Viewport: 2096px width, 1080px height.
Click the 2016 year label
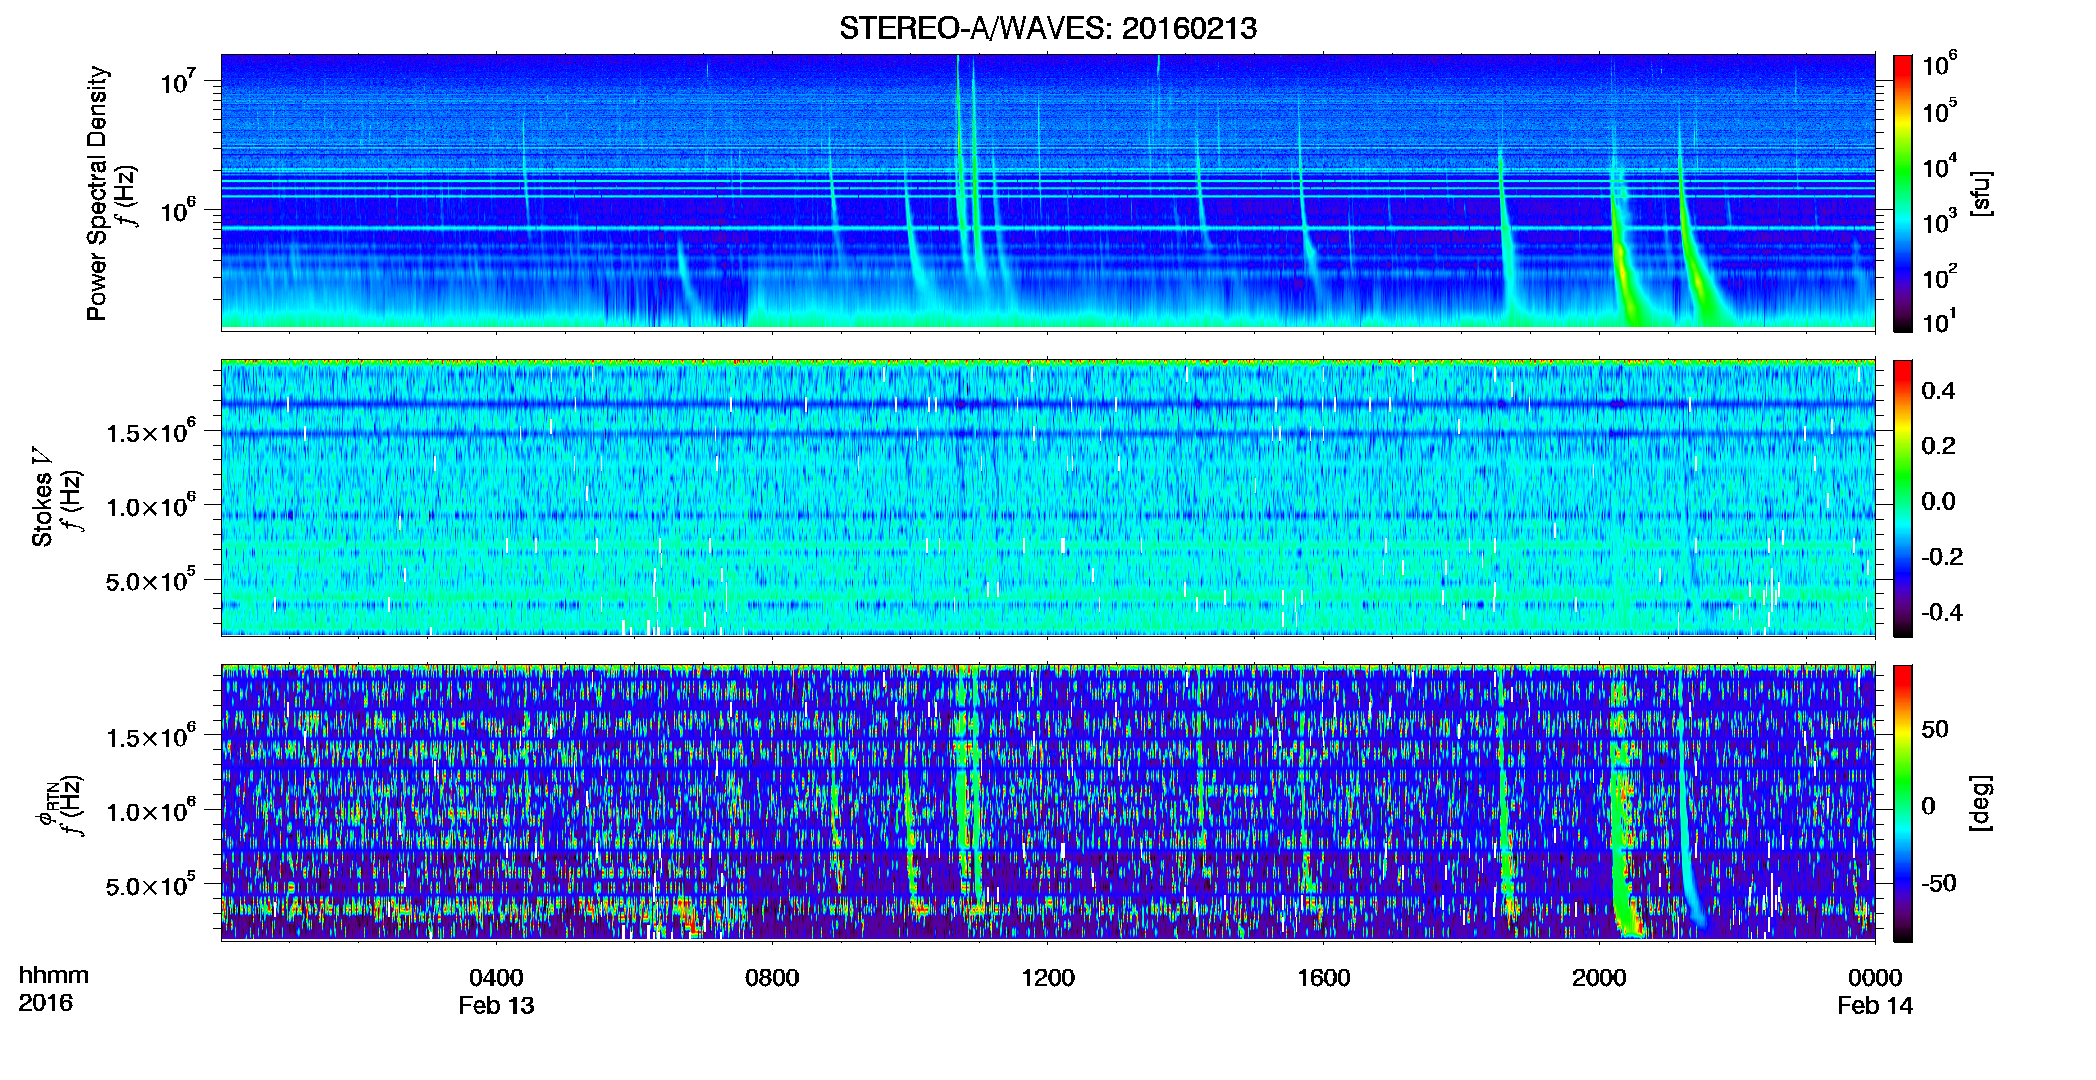(45, 1003)
